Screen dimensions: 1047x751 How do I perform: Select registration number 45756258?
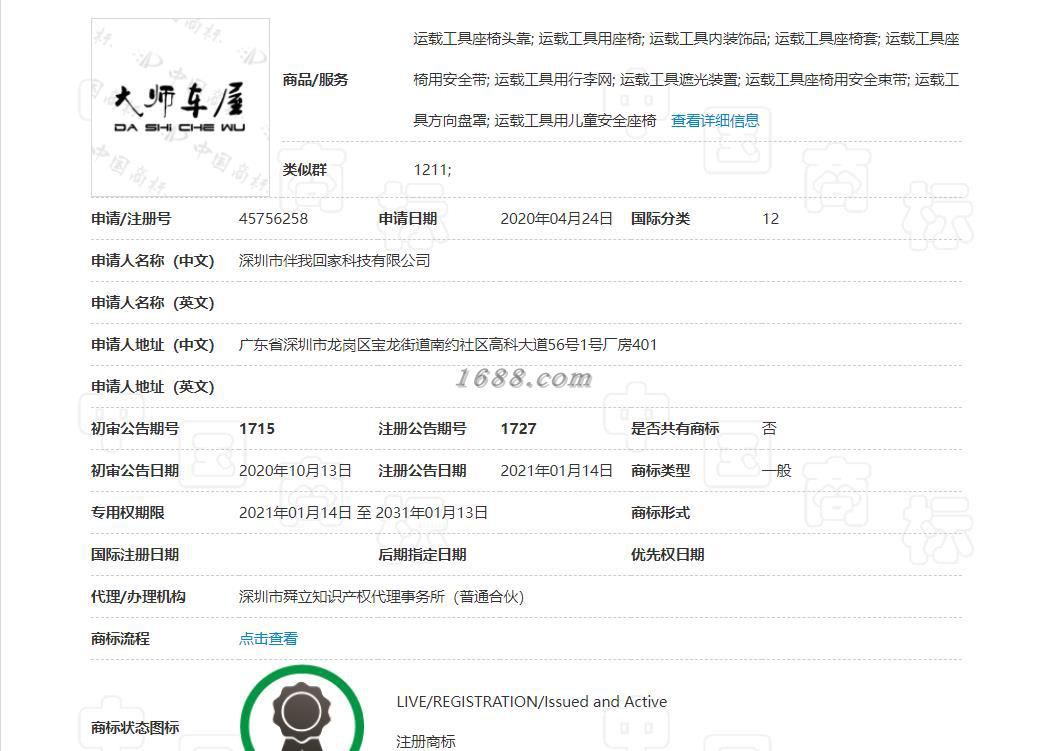click(x=273, y=219)
